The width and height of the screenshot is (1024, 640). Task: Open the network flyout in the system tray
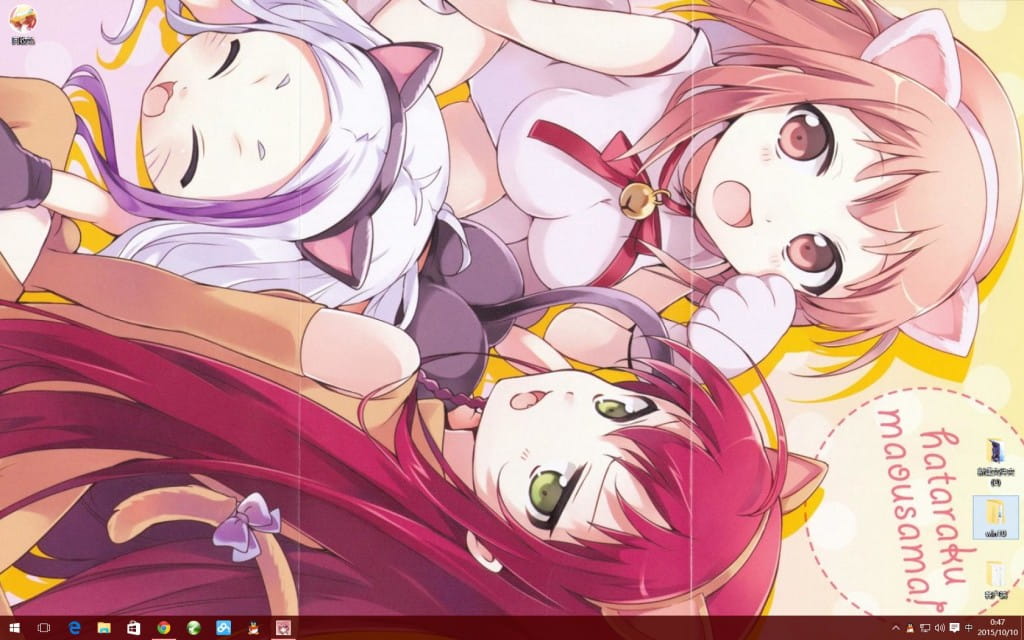tap(925, 630)
